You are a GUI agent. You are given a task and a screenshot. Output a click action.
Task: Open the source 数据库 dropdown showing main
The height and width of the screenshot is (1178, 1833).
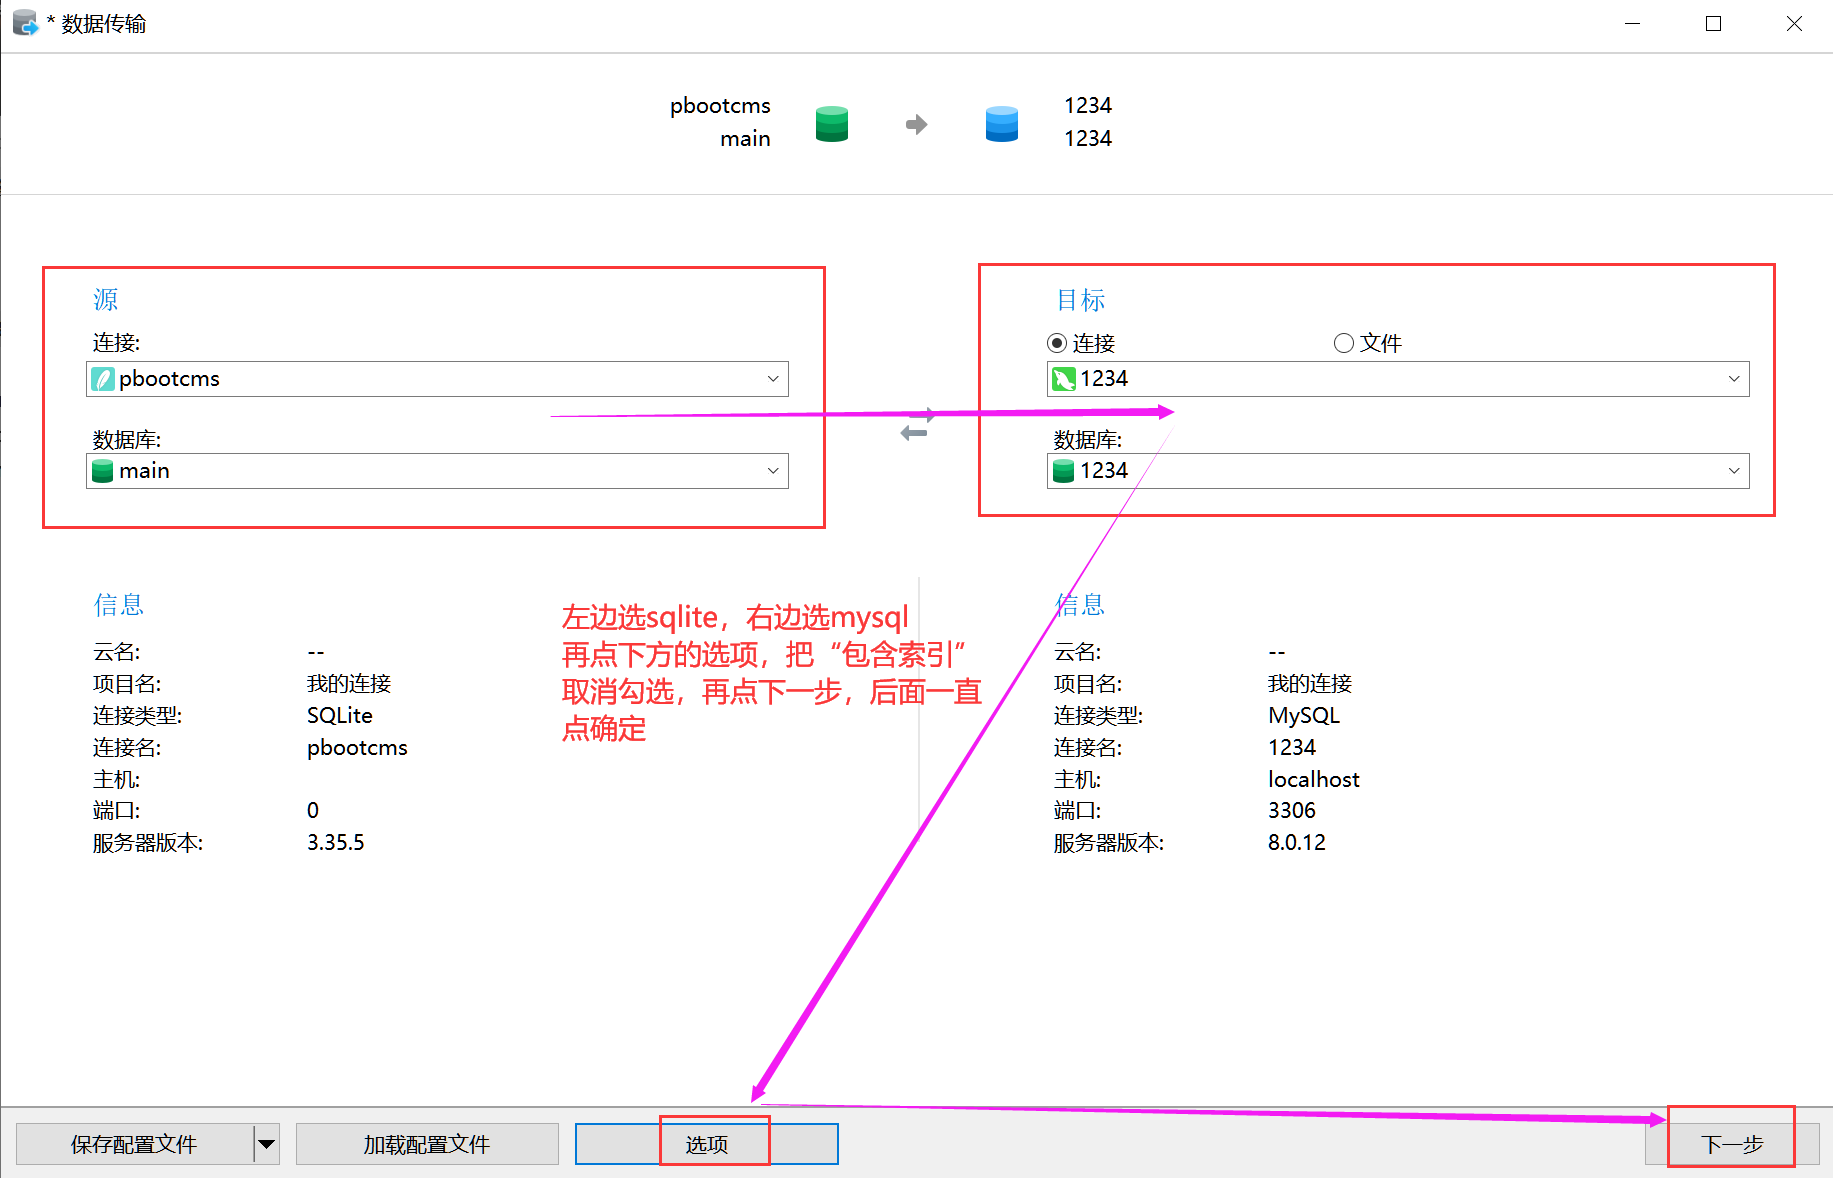773,471
